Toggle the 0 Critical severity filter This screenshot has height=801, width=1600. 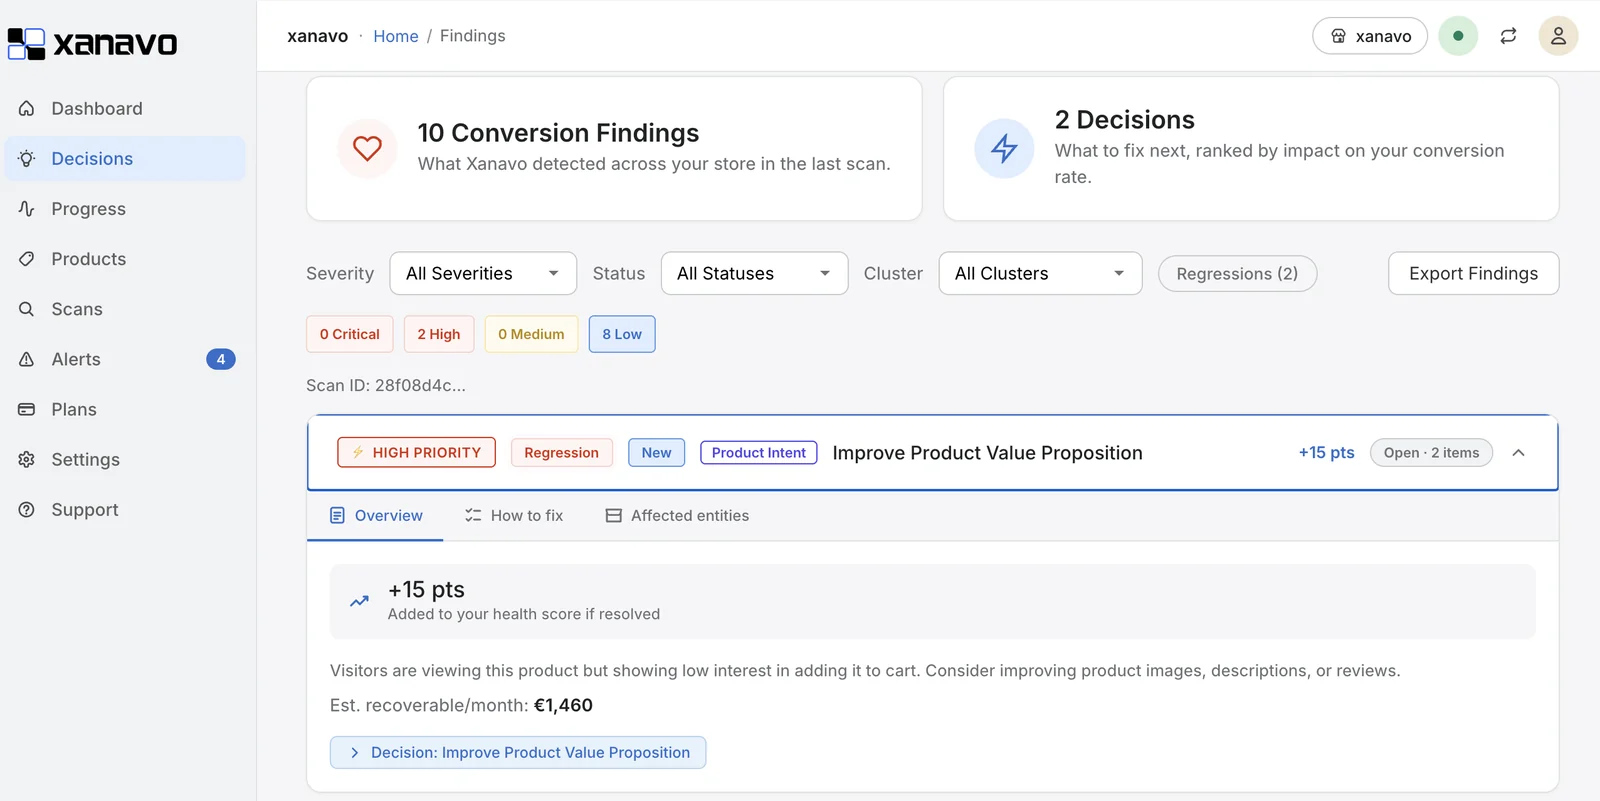point(350,334)
